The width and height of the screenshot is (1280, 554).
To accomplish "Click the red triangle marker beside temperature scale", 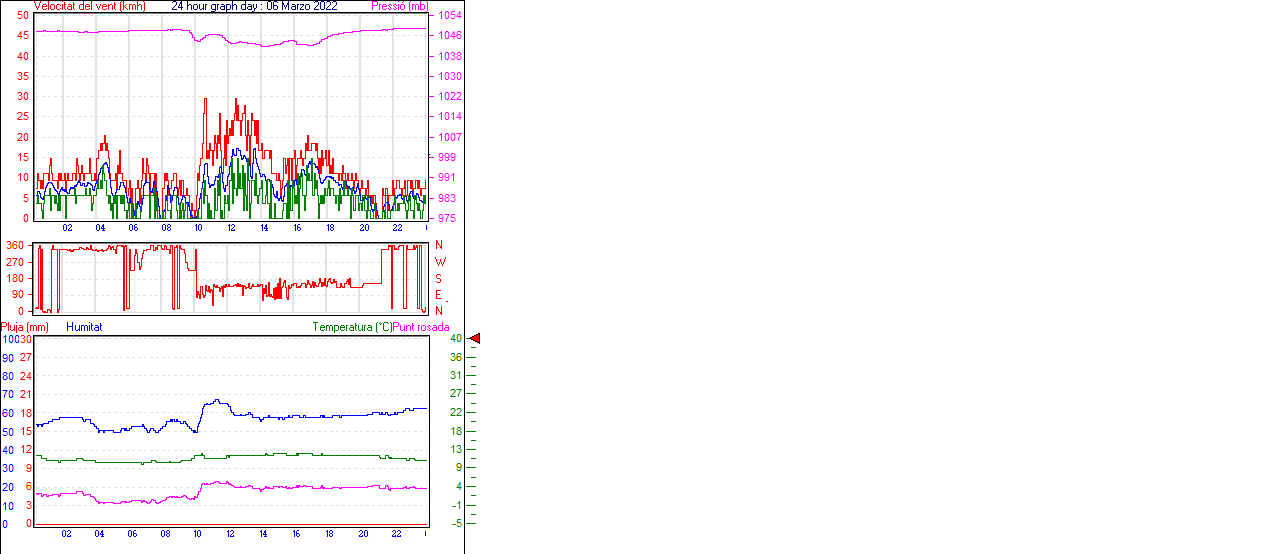I will (475, 339).
